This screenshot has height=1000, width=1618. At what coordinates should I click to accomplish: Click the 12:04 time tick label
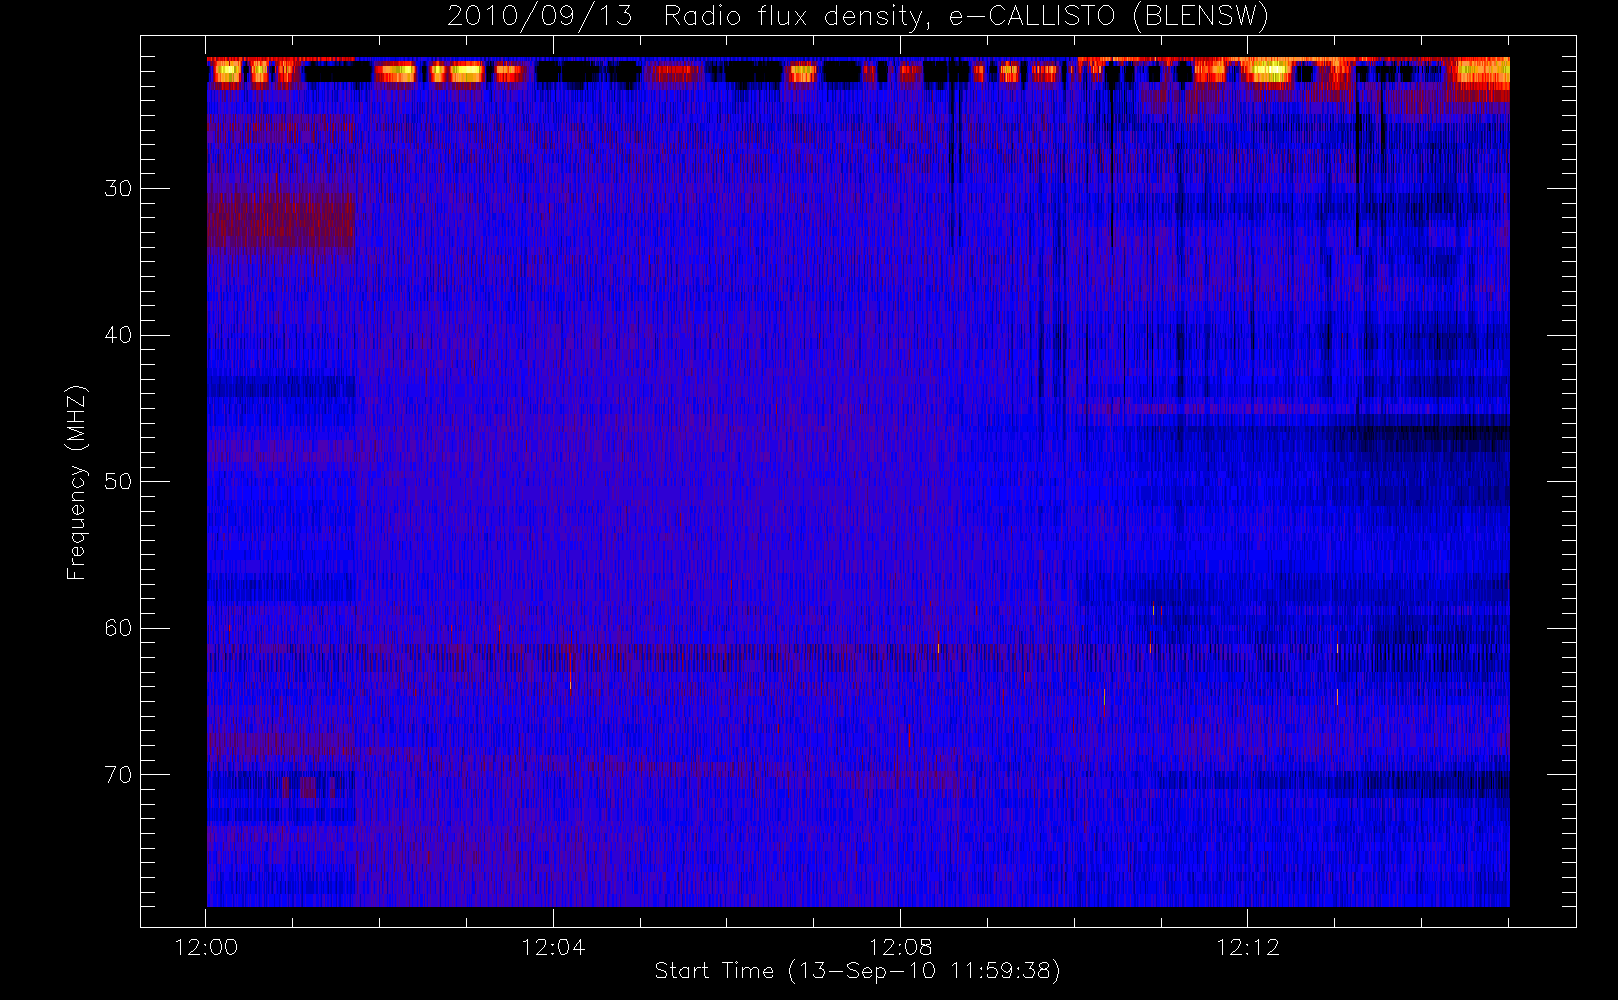pyautogui.click(x=553, y=947)
